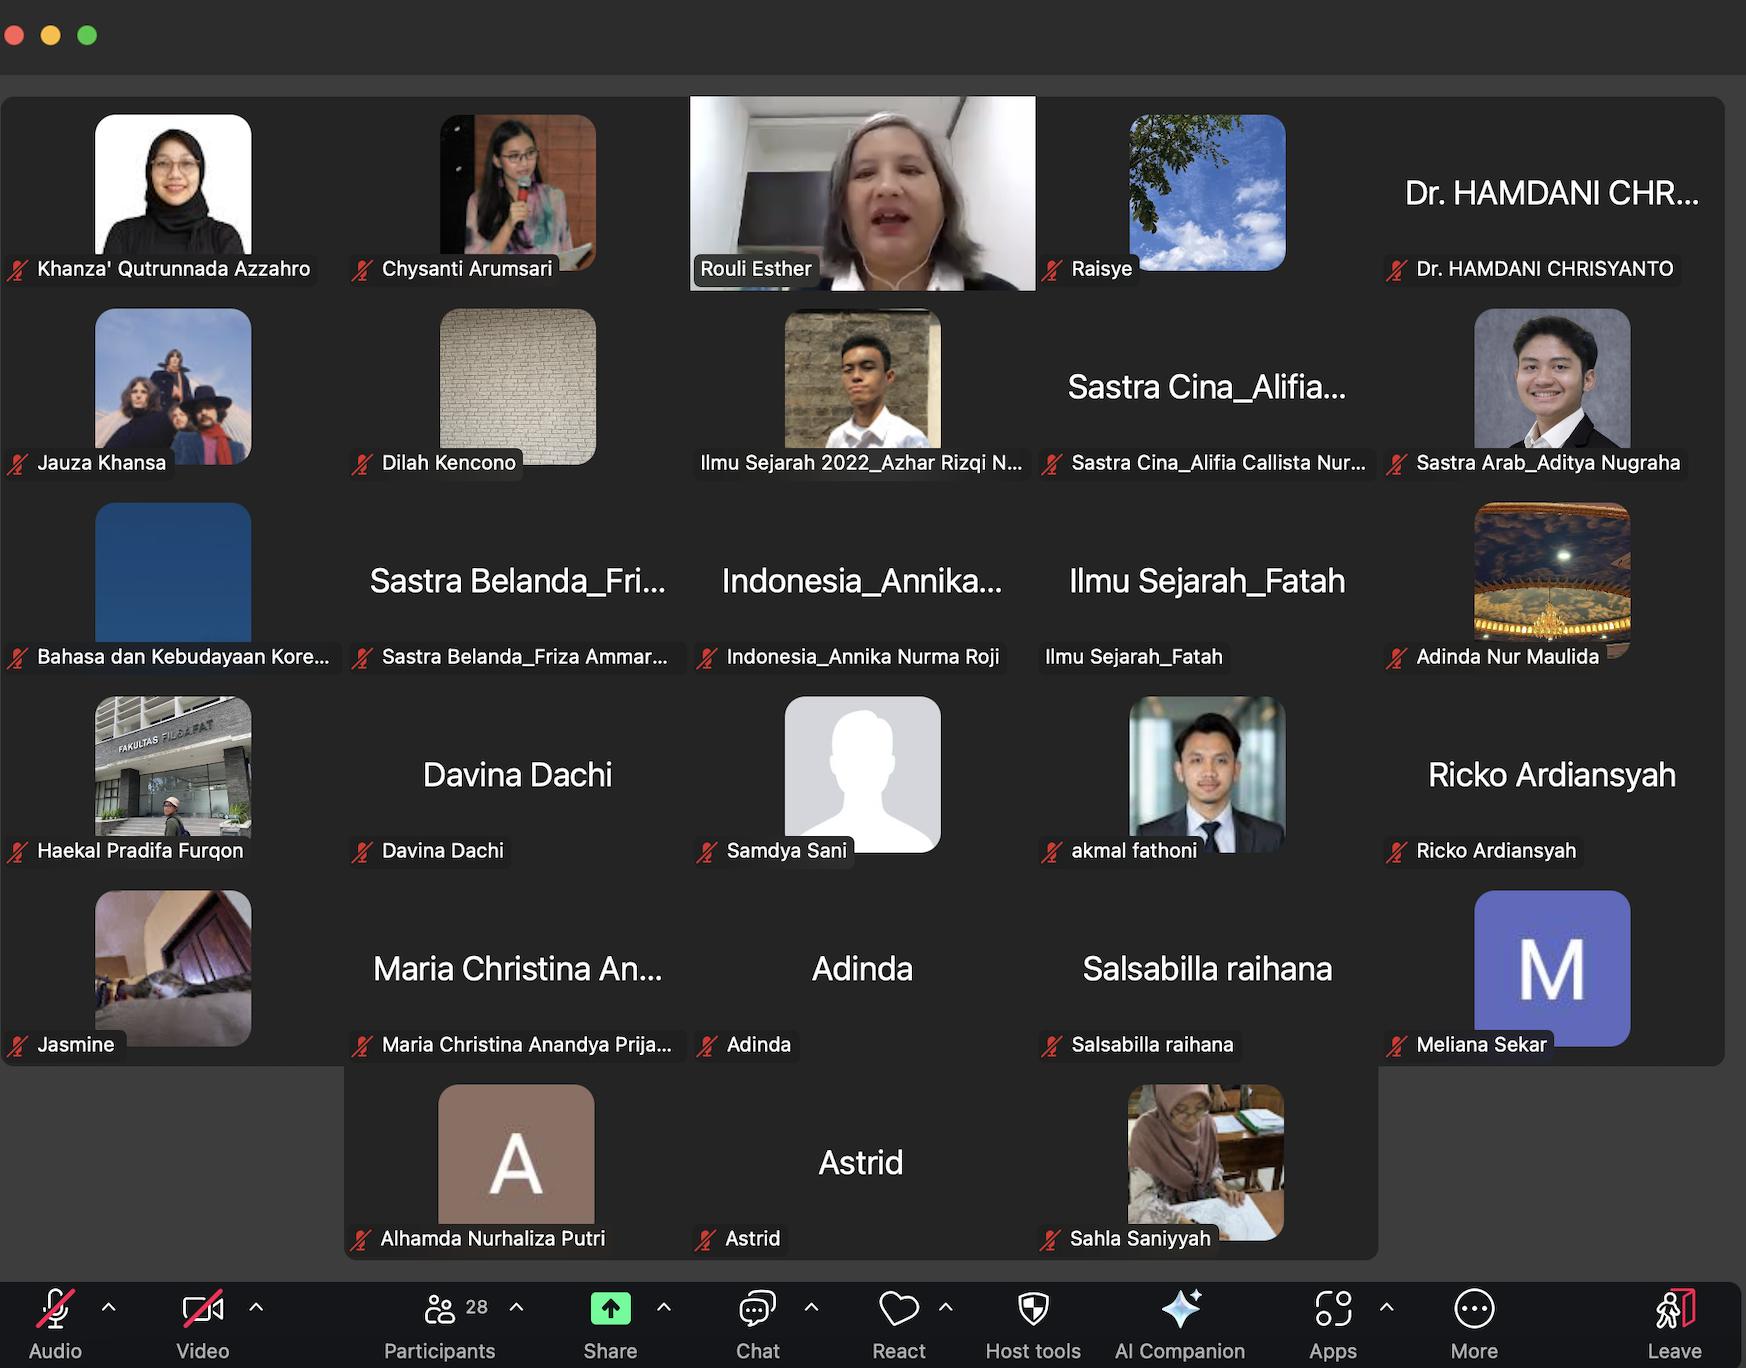Open React heart icon
This screenshot has width=1746, height=1368.
(x=898, y=1309)
